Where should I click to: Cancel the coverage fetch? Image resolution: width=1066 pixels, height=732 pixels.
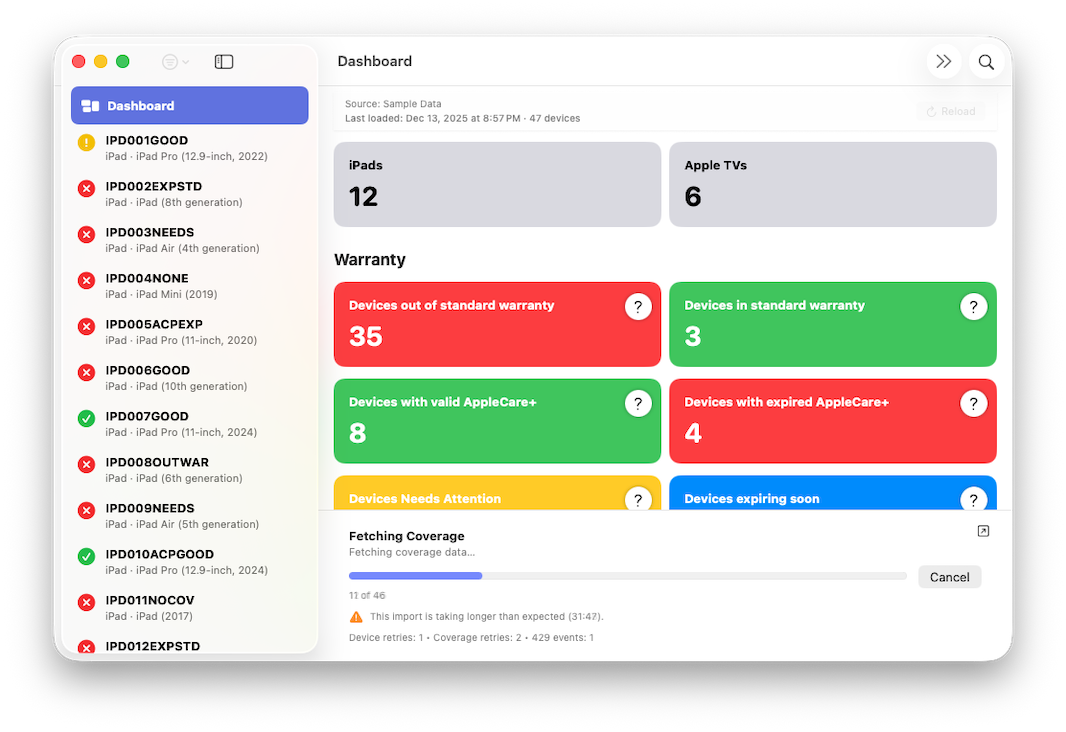coord(949,577)
